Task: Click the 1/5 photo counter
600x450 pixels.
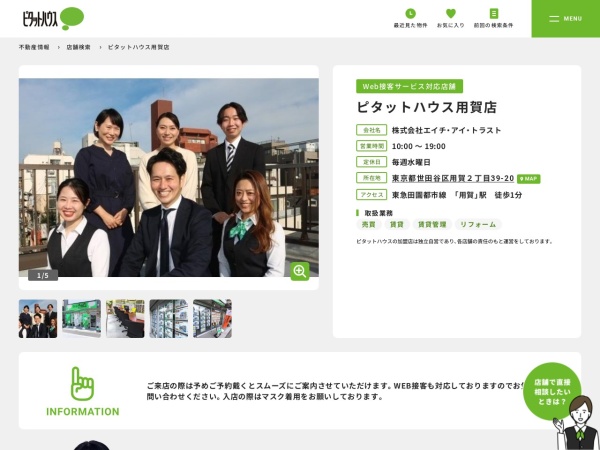Action: point(43,276)
